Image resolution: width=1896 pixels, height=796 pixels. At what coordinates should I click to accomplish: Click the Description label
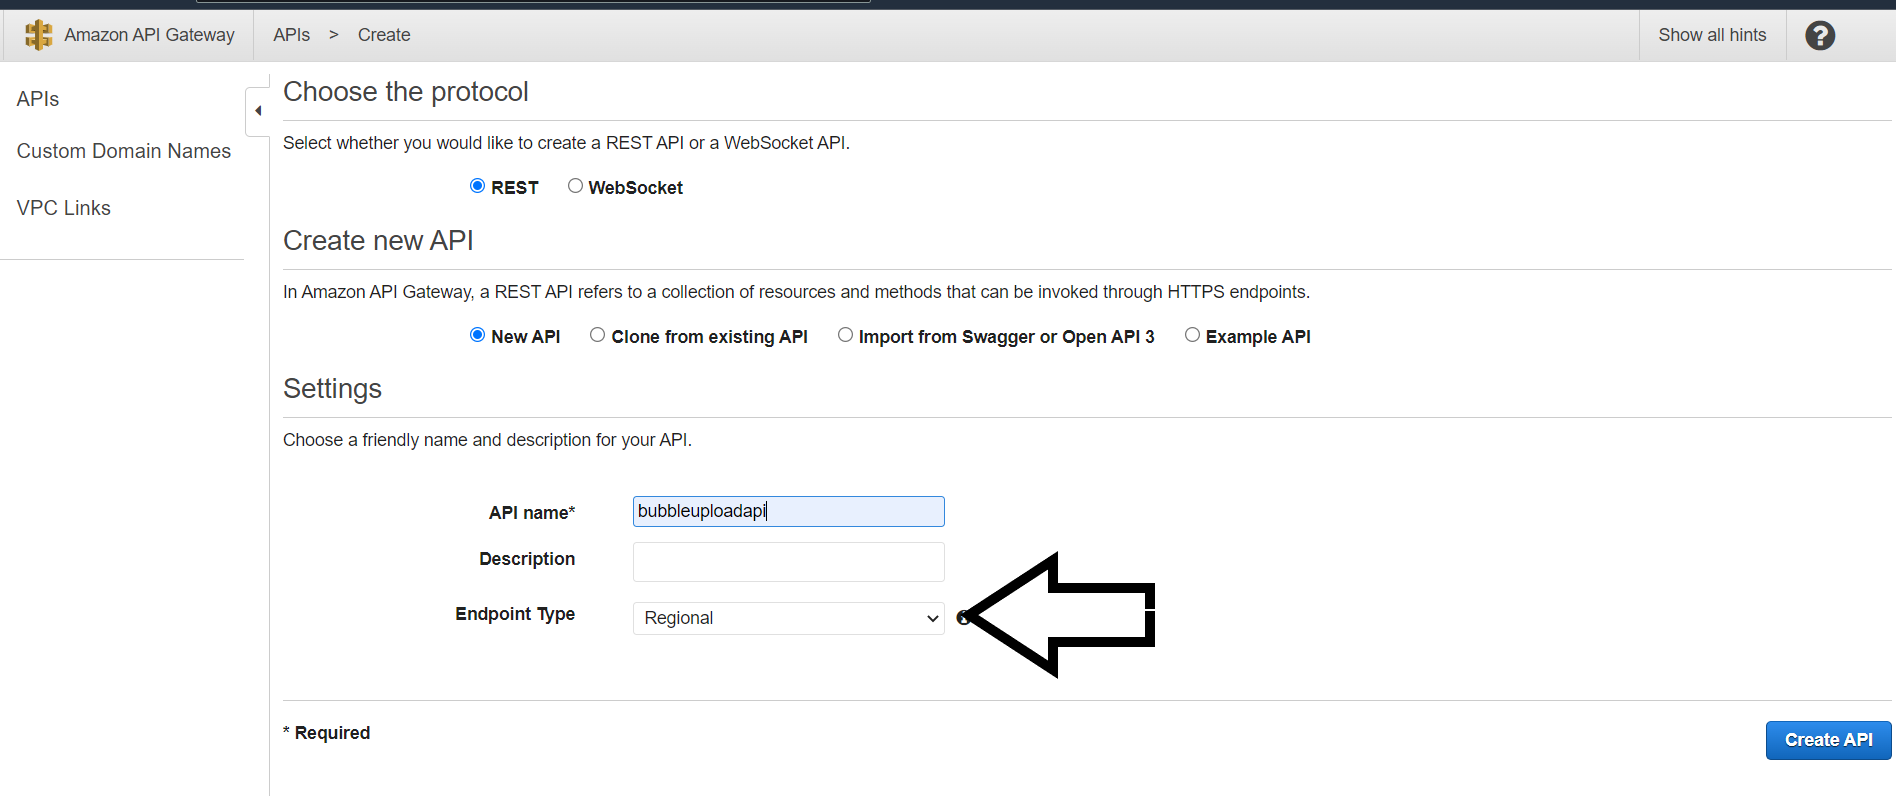[x=527, y=559]
